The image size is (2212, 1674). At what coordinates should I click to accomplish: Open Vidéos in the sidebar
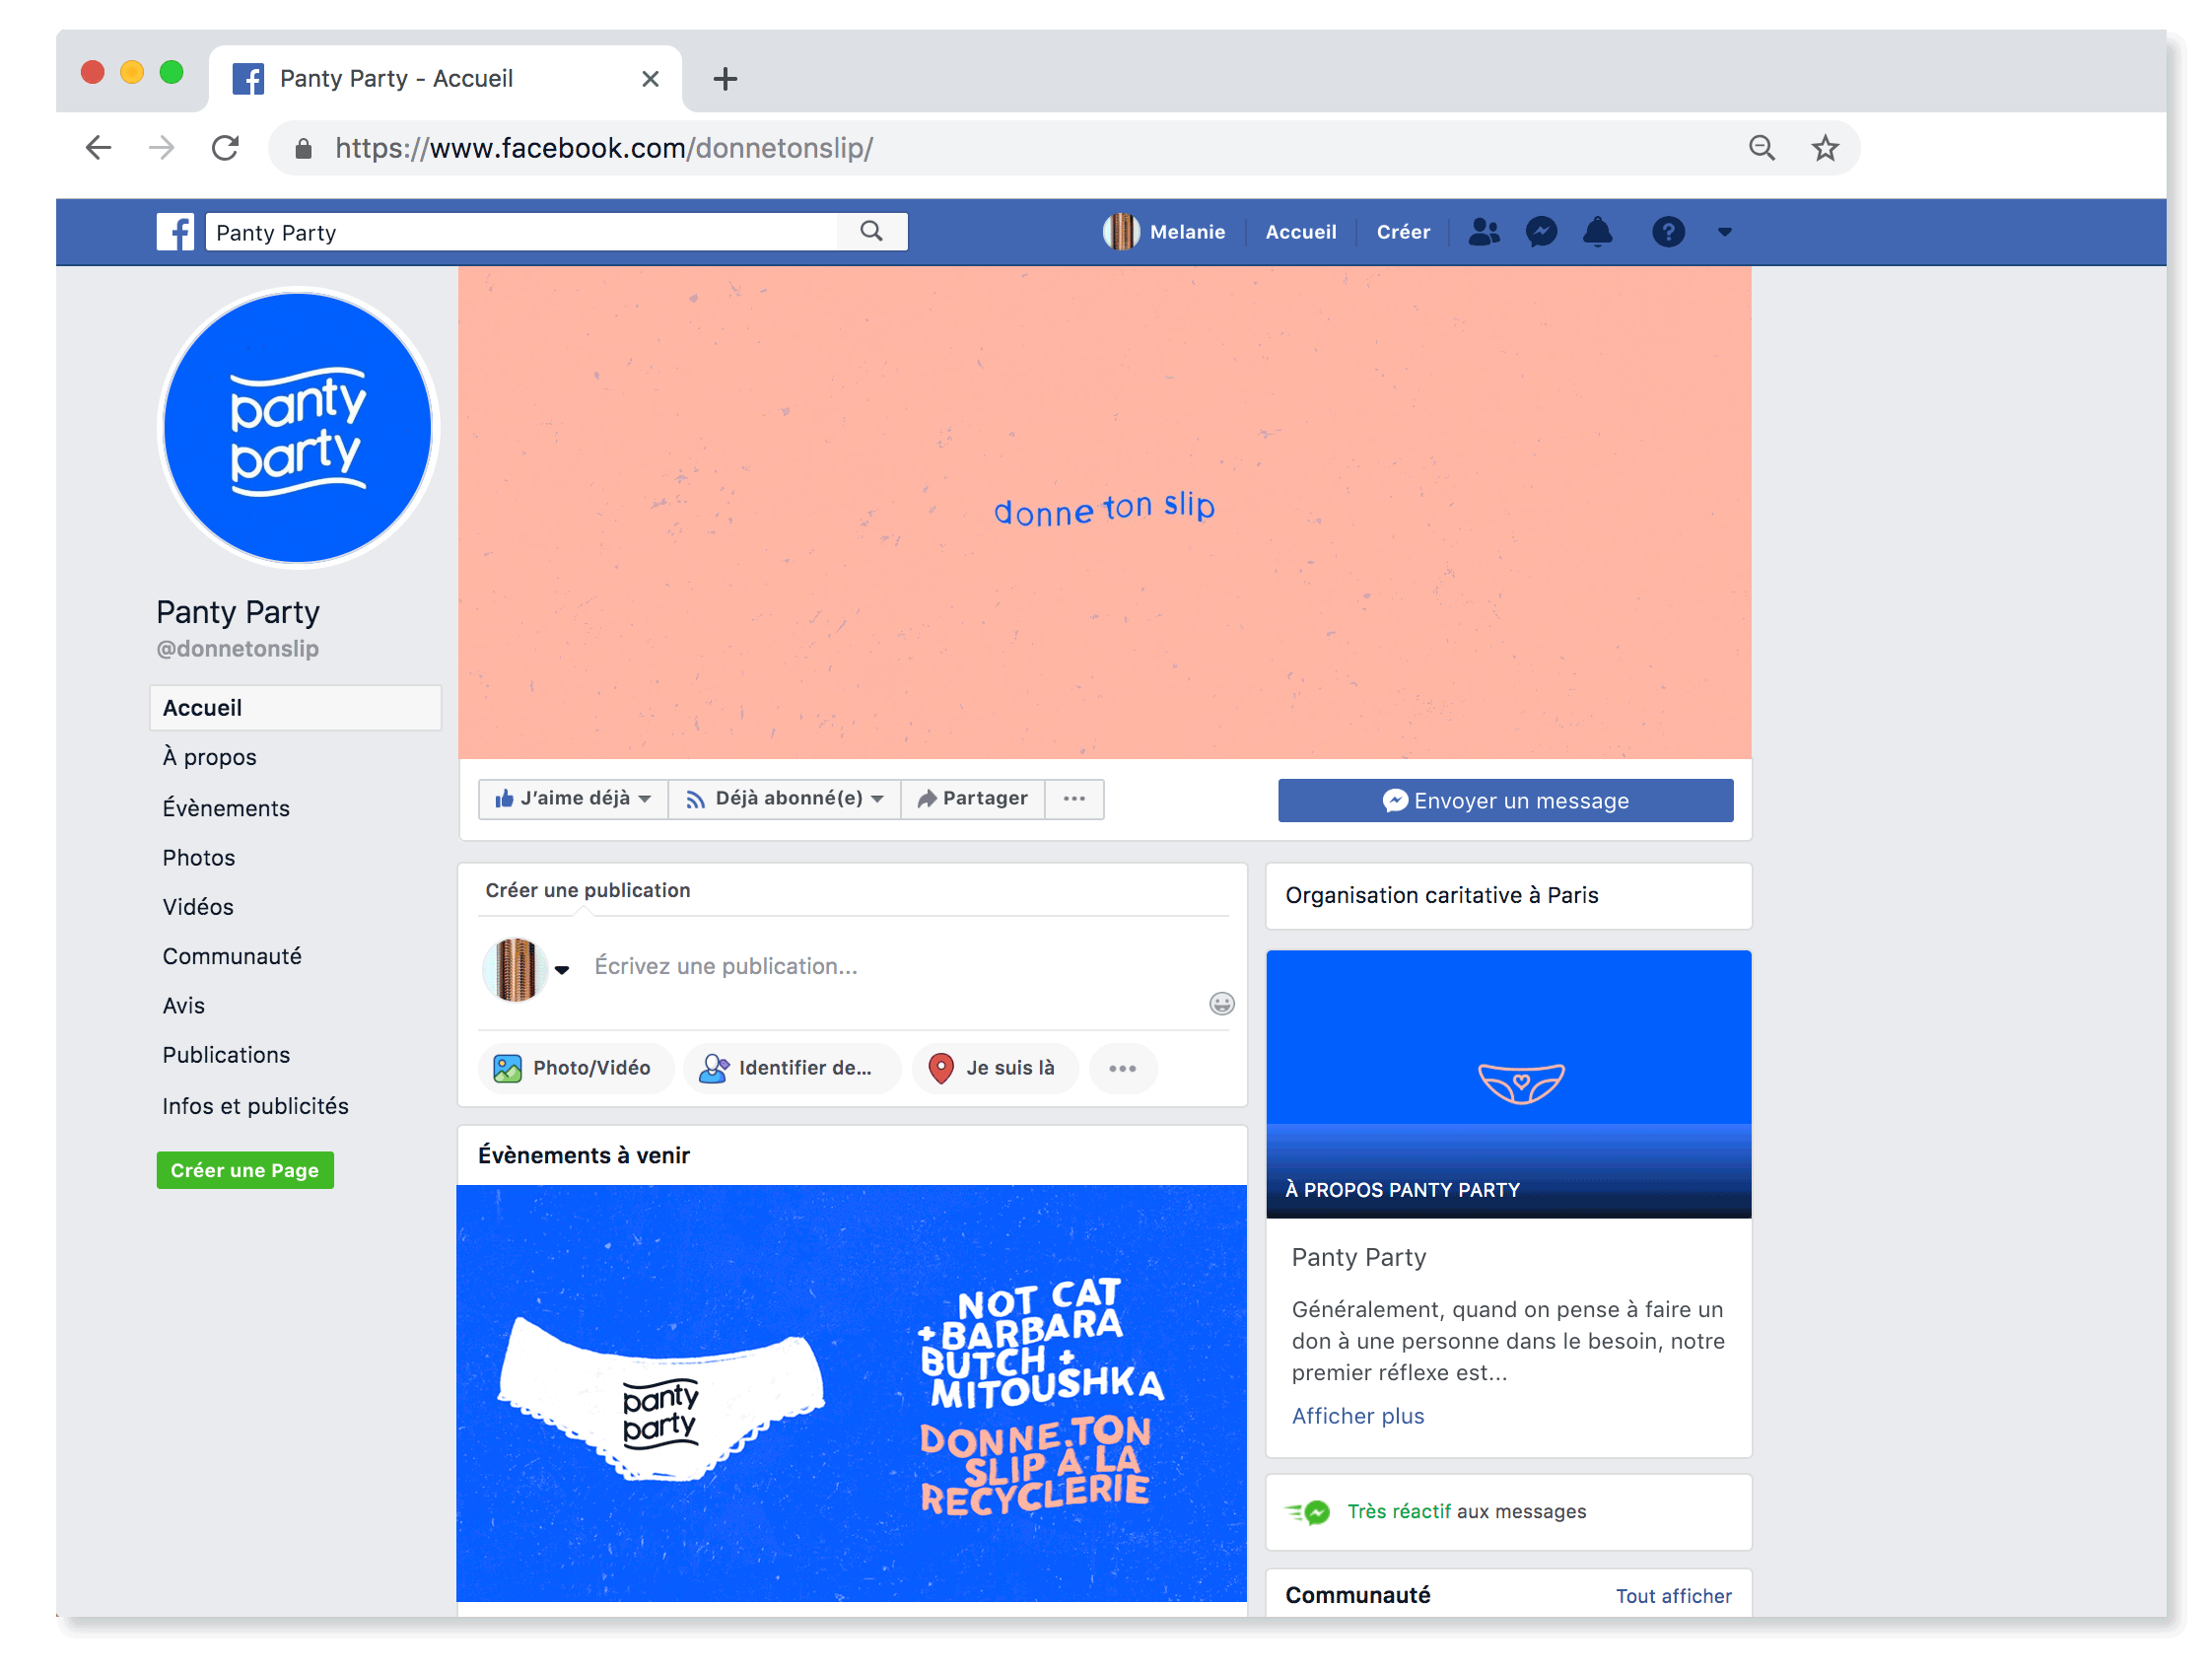click(x=198, y=907)
